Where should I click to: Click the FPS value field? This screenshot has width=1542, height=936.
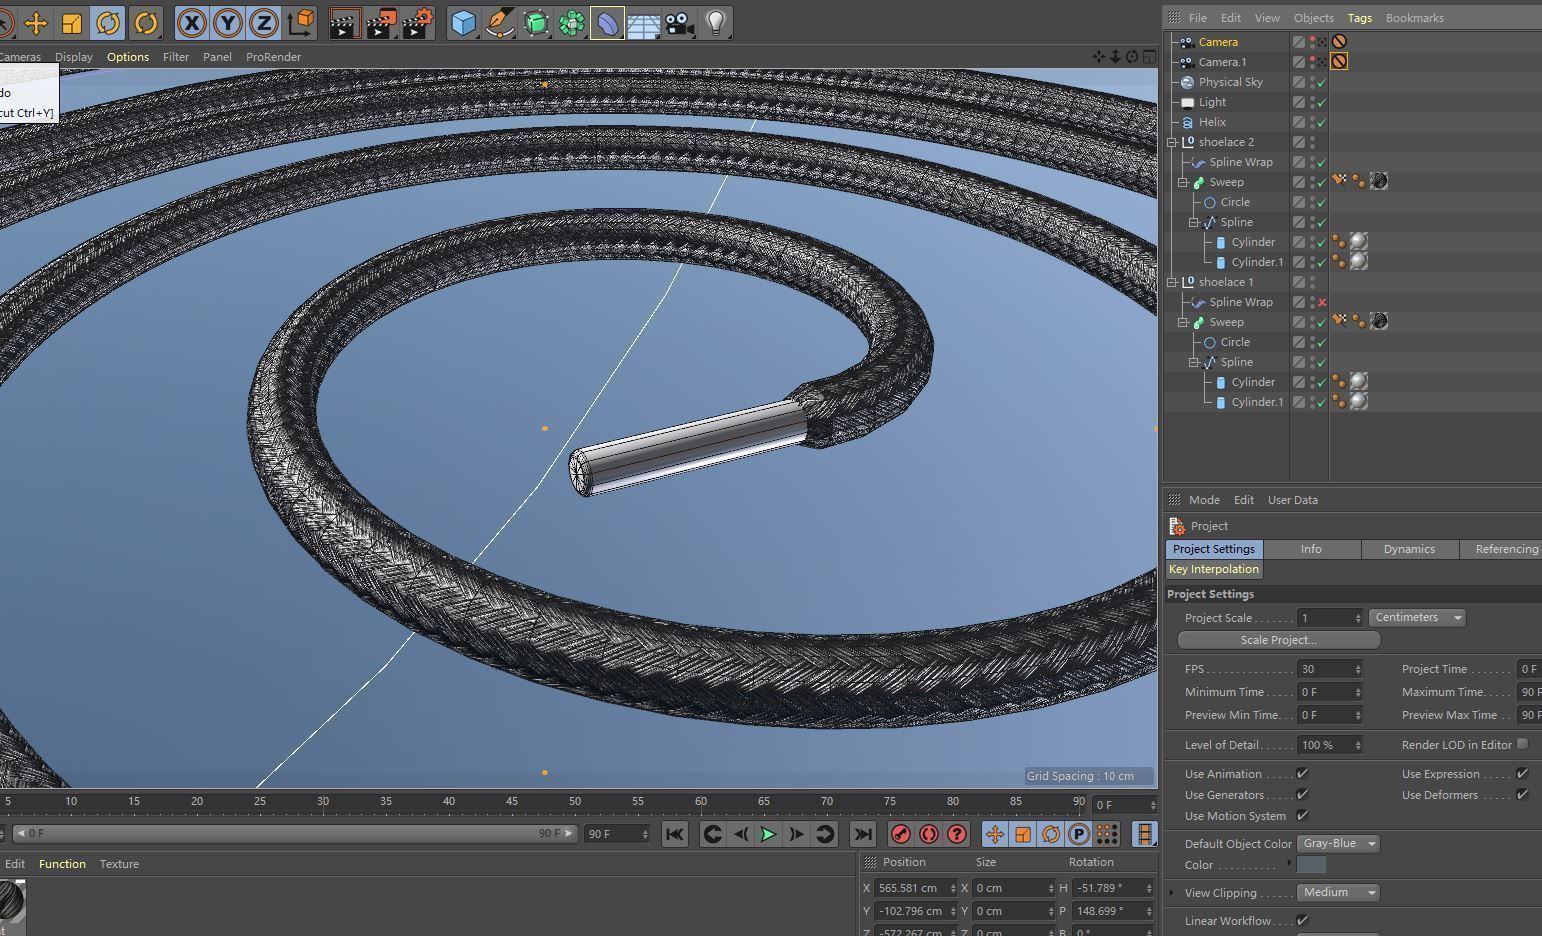click(x=1329, y=669)
